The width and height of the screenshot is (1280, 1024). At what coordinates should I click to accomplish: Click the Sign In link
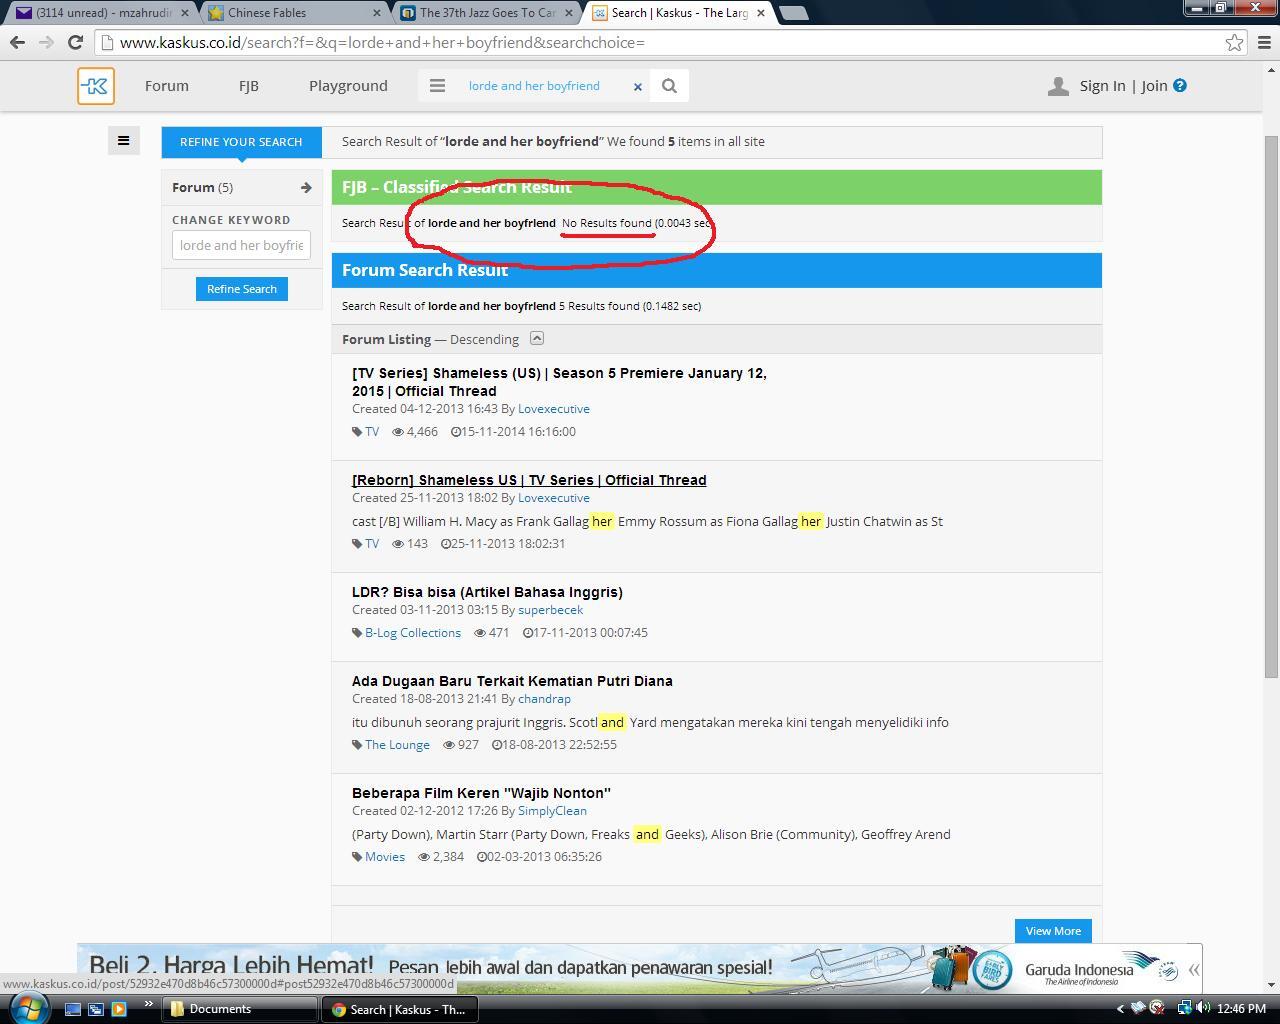click(x=1102, y=86)
